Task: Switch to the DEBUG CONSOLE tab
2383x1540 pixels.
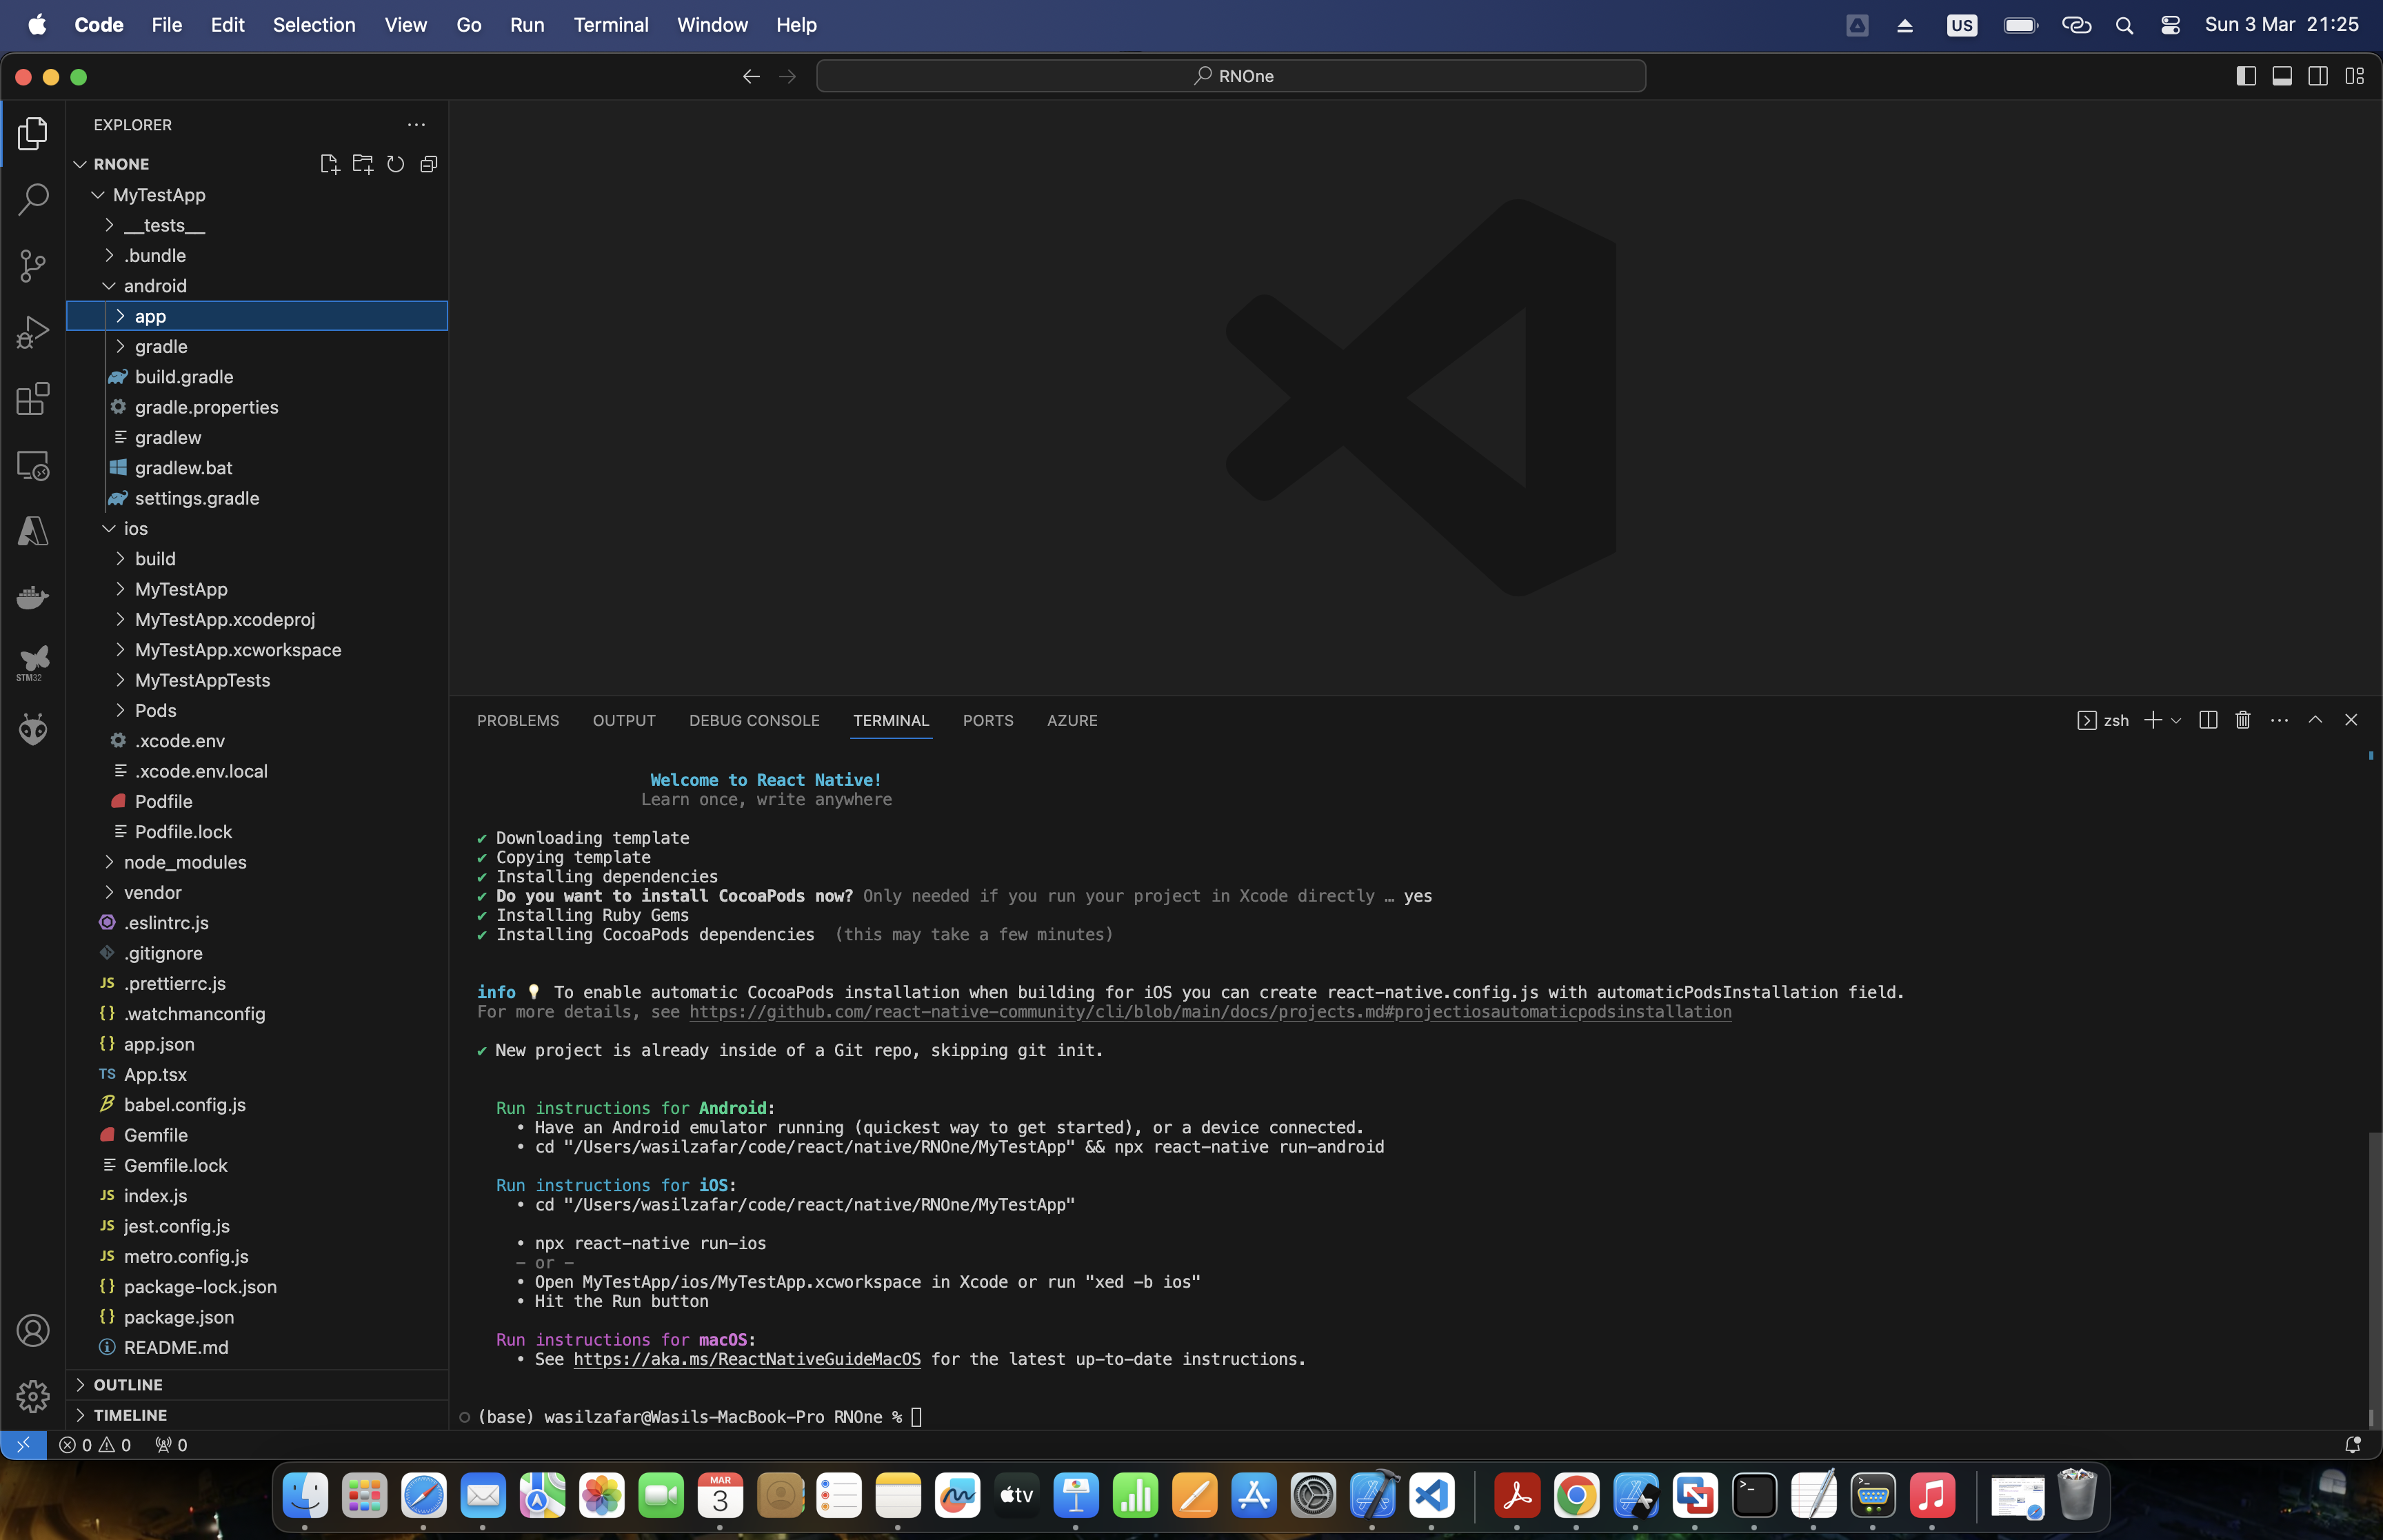Action: (x=754, y=720)
